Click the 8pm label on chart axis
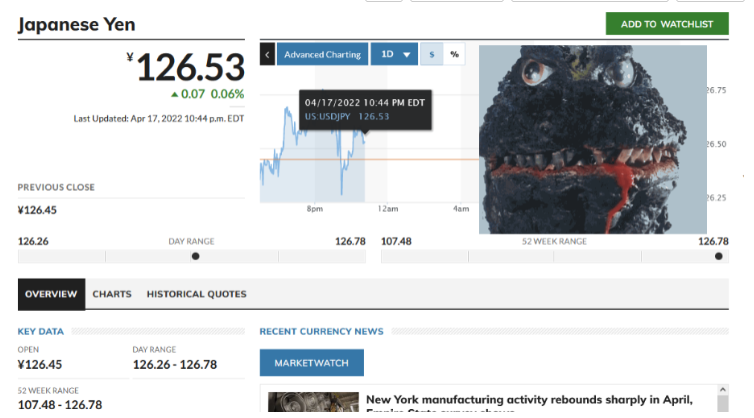 (315, 209)
